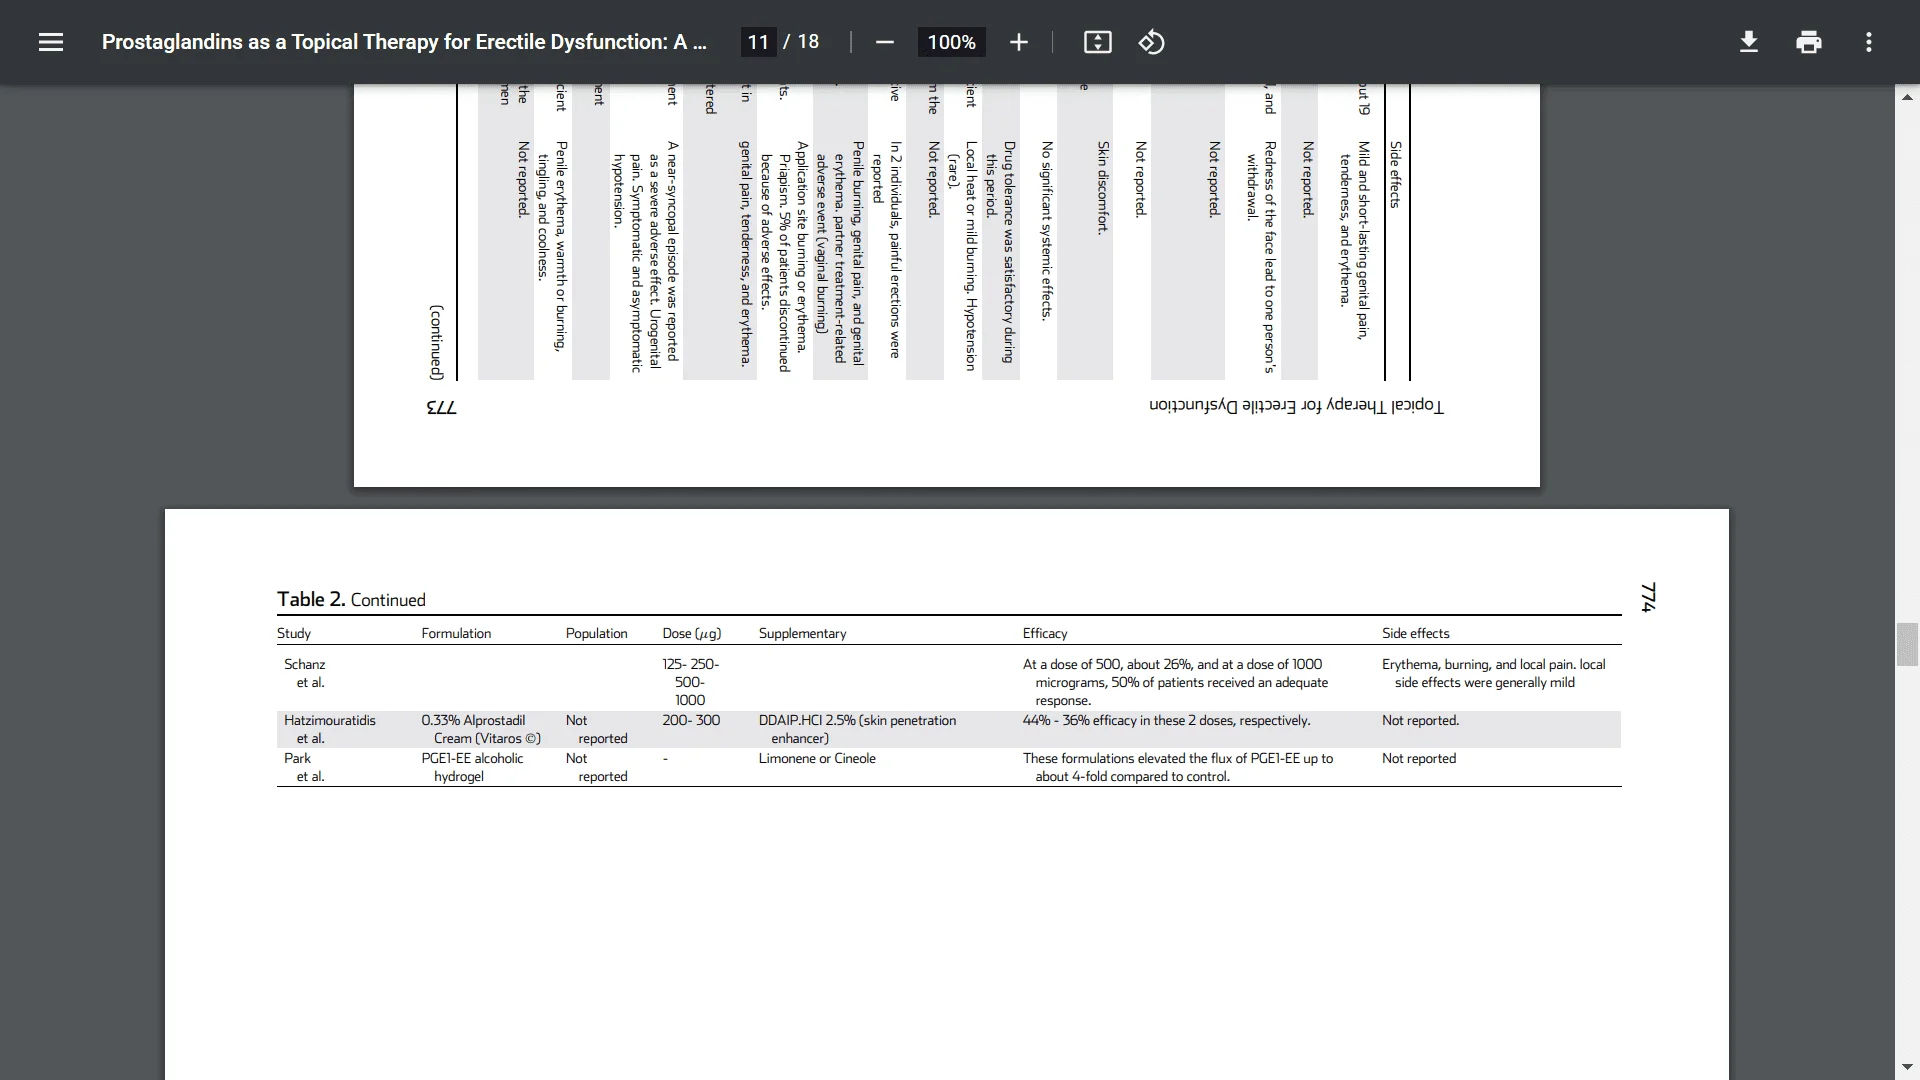
Task: Click rotated 'Skin discomfort.' text
Action: click(1103, 187)
